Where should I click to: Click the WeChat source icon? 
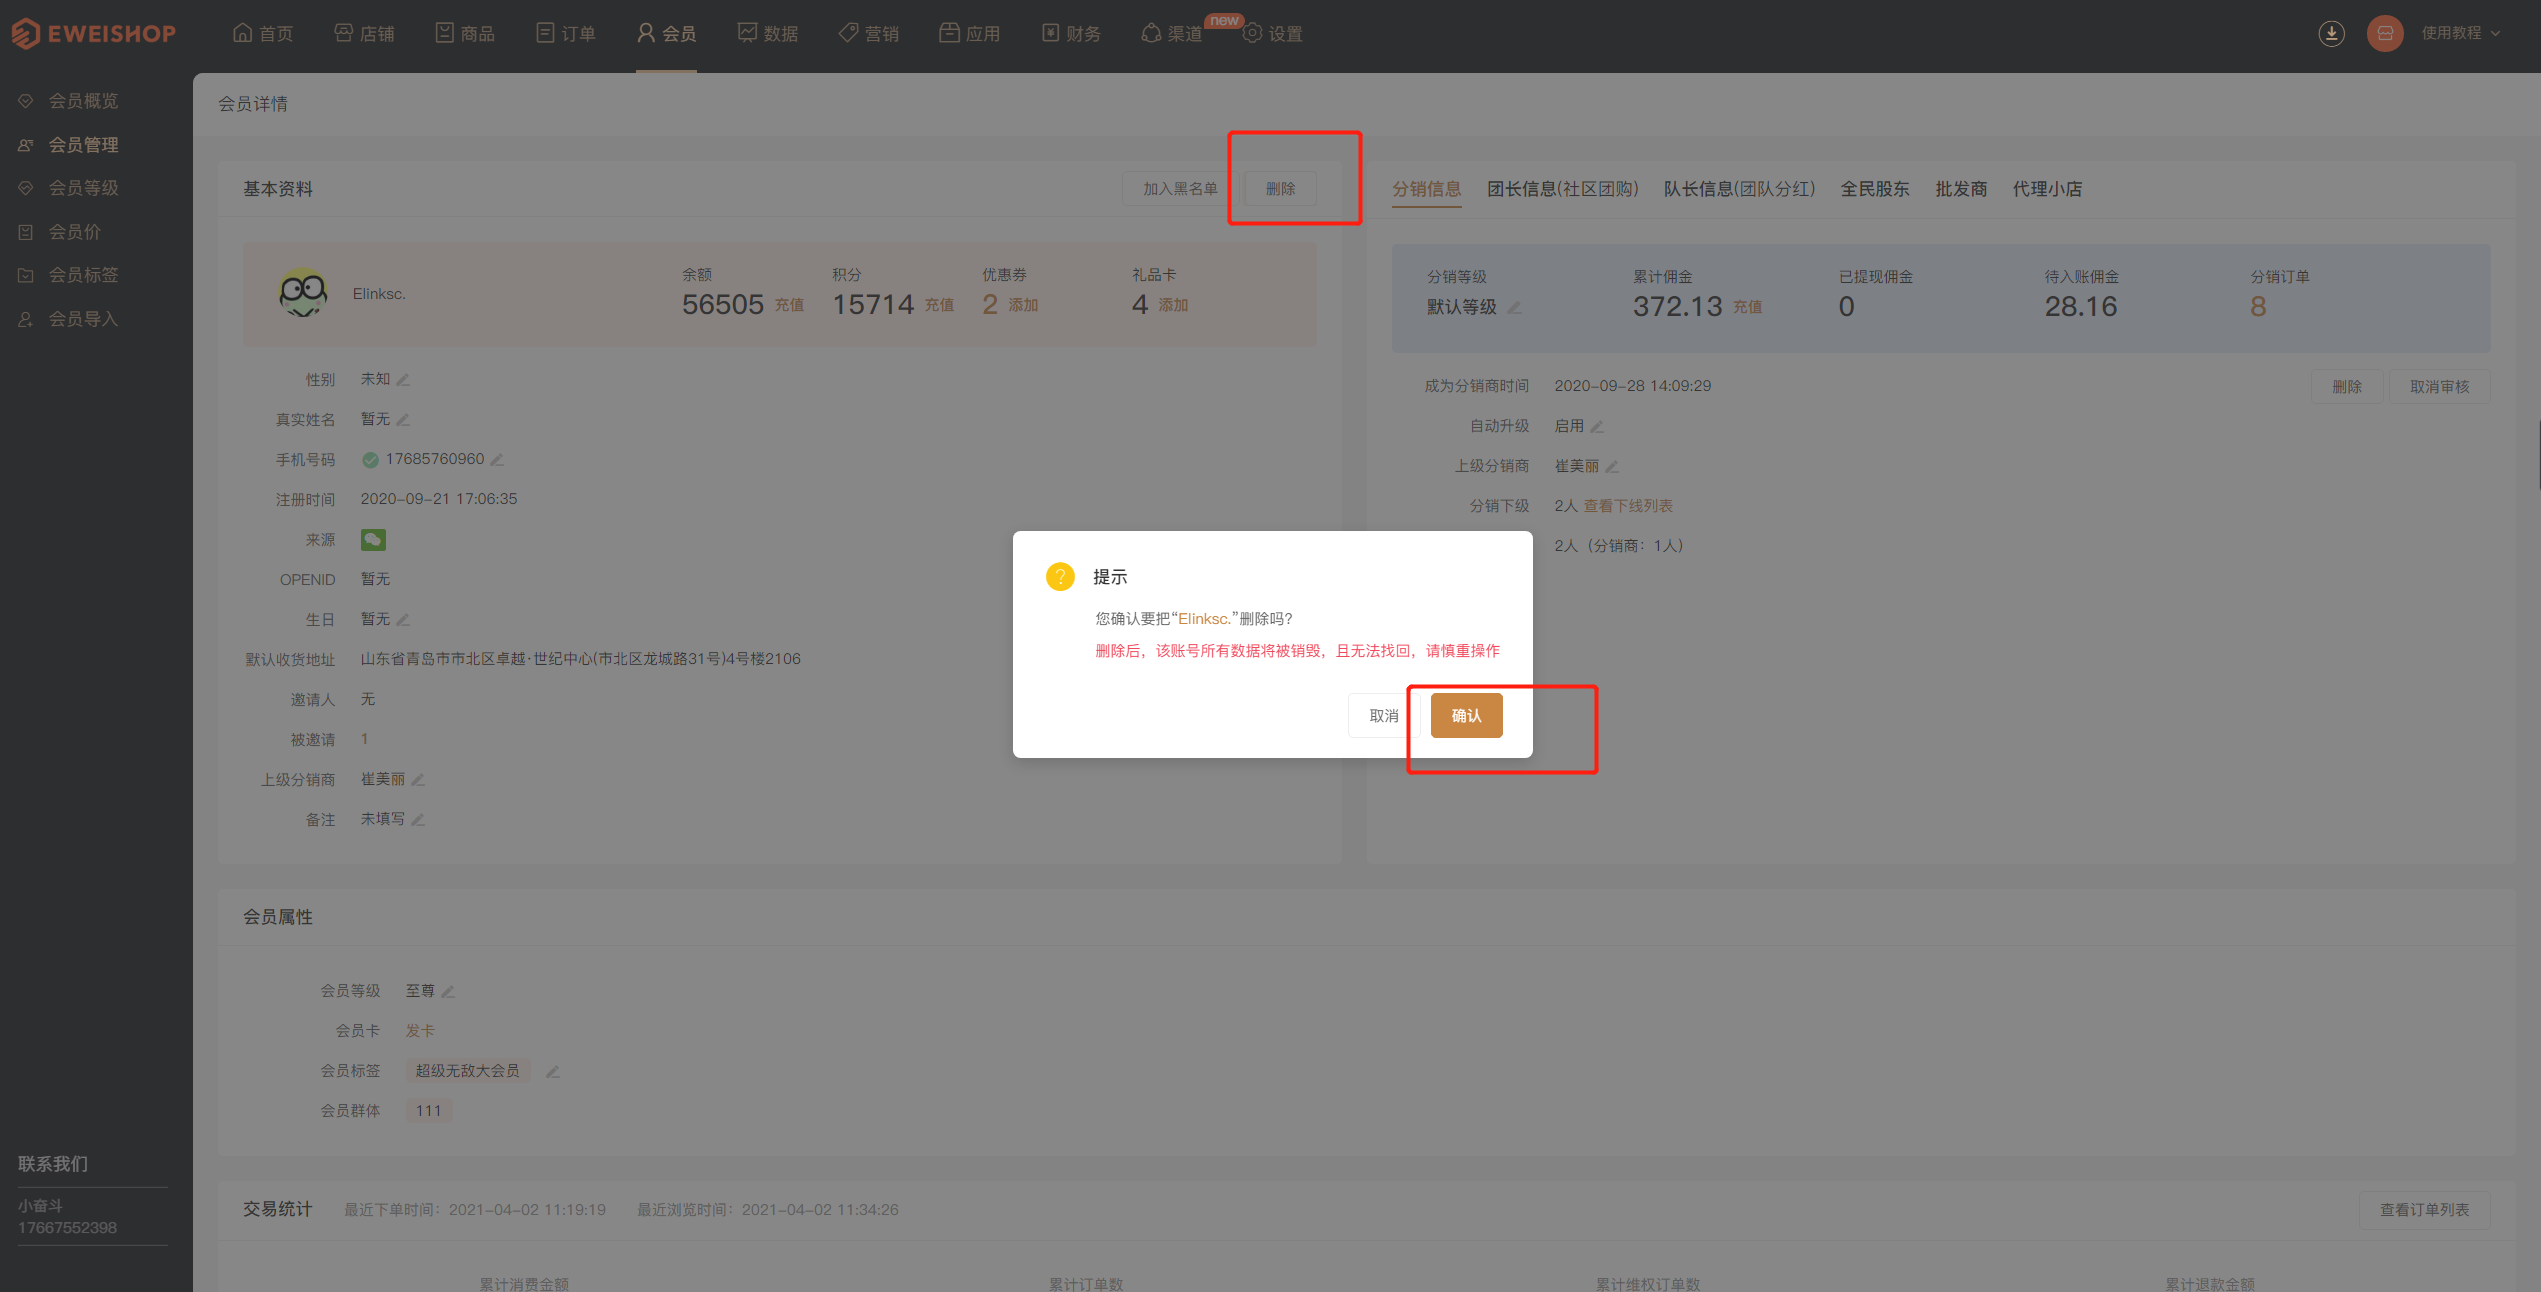tap(373, 540)
